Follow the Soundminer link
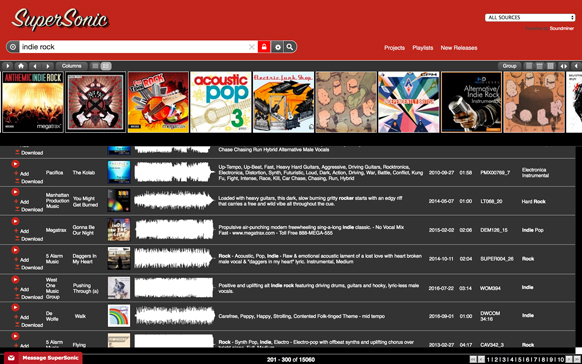Image resolution: width=582 pixels, height=364 pixels. (x=562, y=28)
